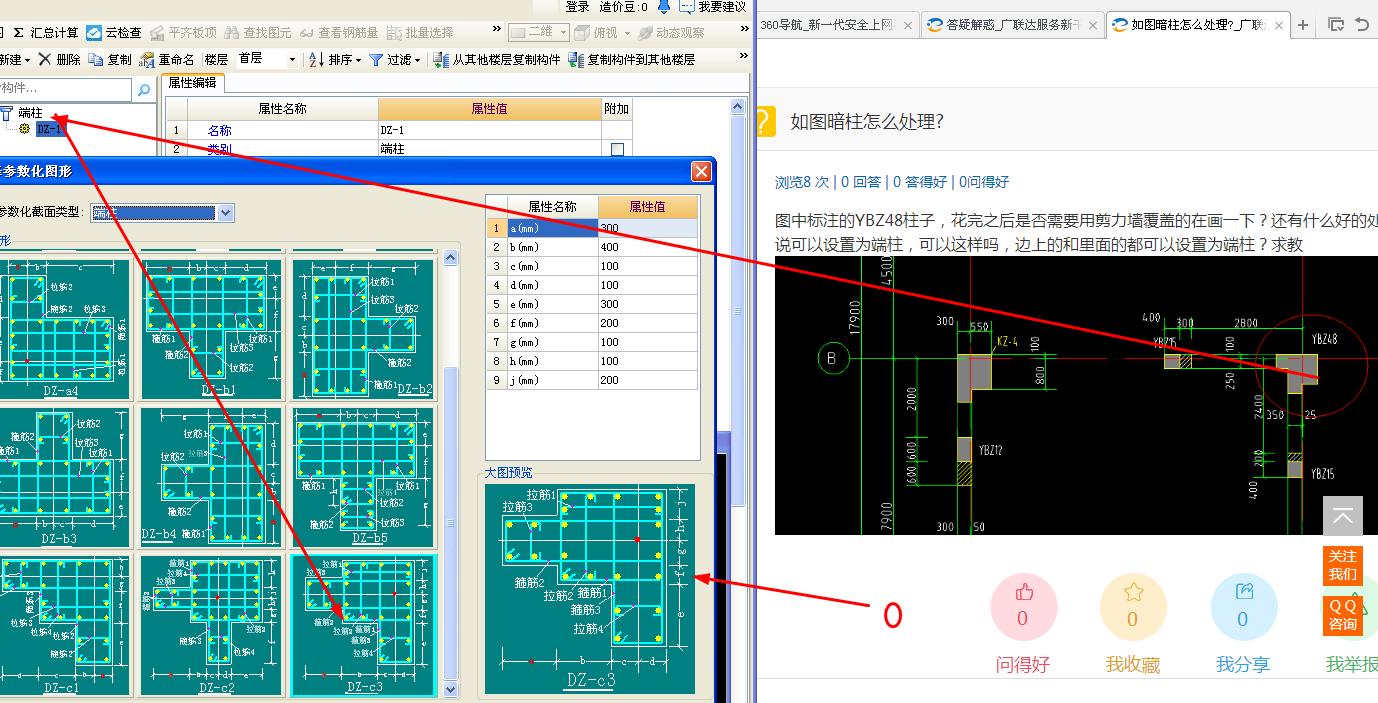Image resolution: width=1378 pixels, height=703 pixels.
Task: Close the 如图暗柱怎么处理 browser tab
Action: (x=1277, y=24)
